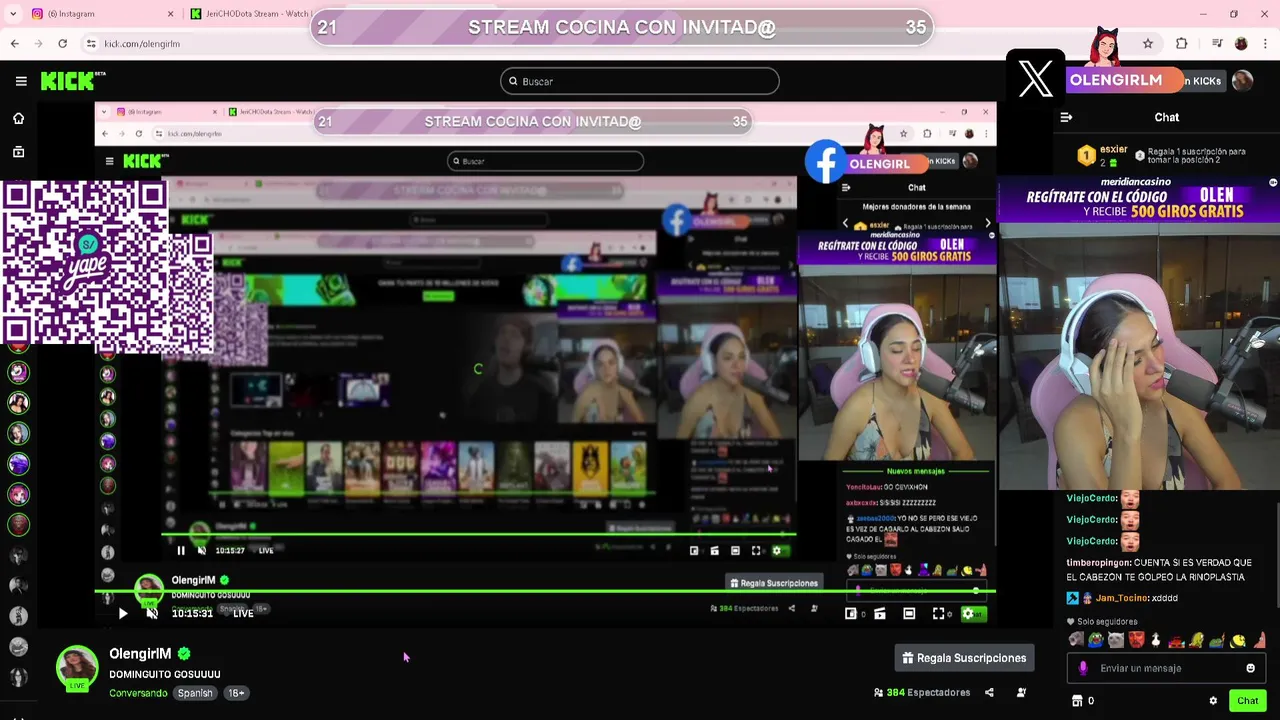Viewport: 1280px width, 720px height.
Task: Open the chat shop icon
Action: (x=1077, y=701)
